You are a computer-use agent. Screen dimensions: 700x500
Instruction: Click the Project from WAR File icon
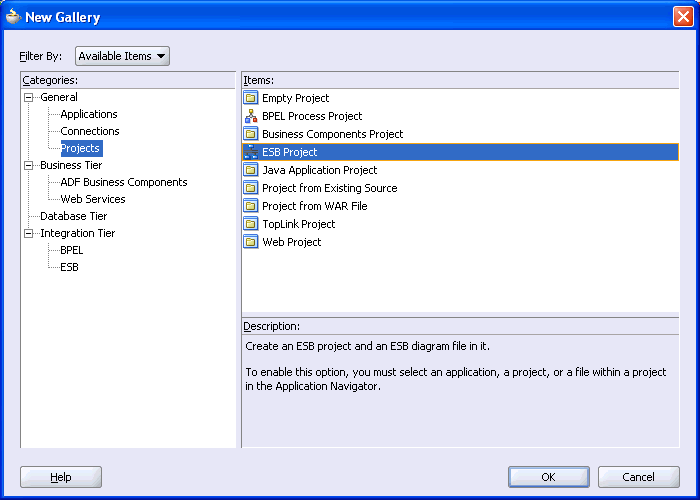tap(251, 206)
